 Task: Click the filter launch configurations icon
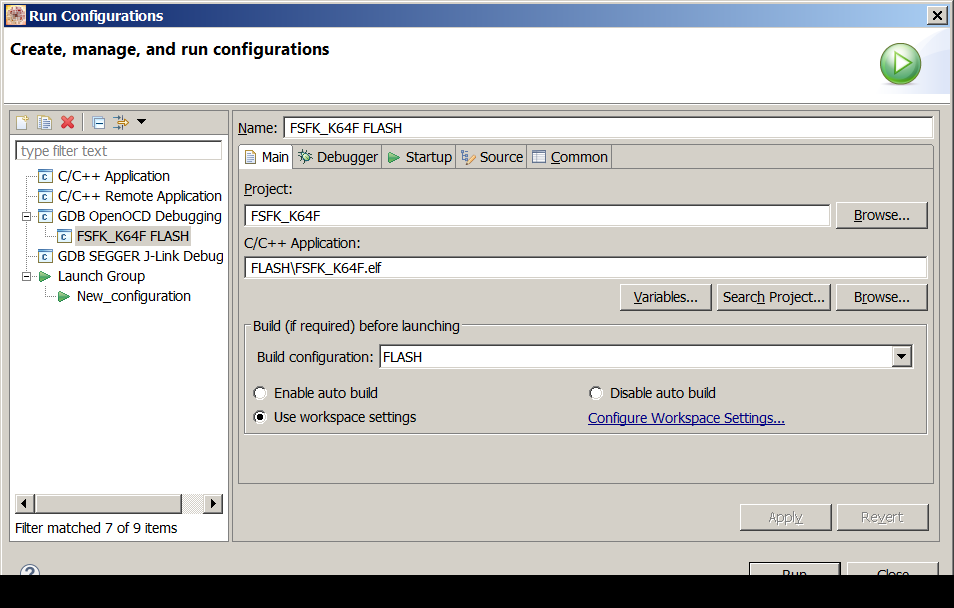coord(121,122)
